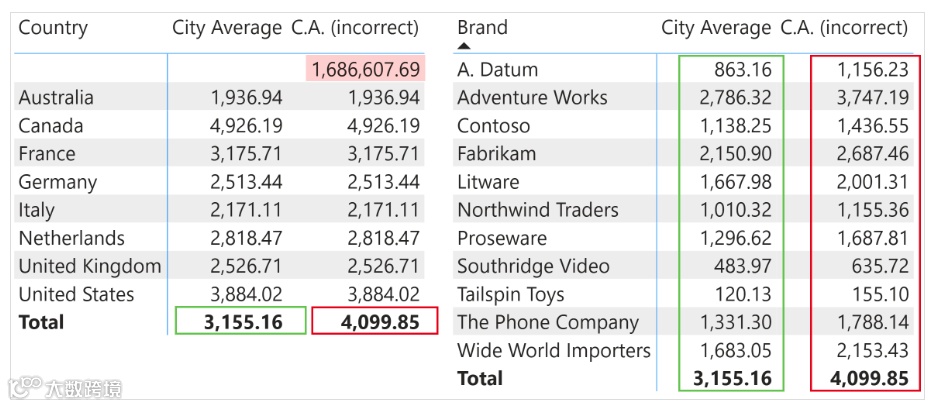
Task: Click City Average header in the Country table
Action: [x=227, y=28]
